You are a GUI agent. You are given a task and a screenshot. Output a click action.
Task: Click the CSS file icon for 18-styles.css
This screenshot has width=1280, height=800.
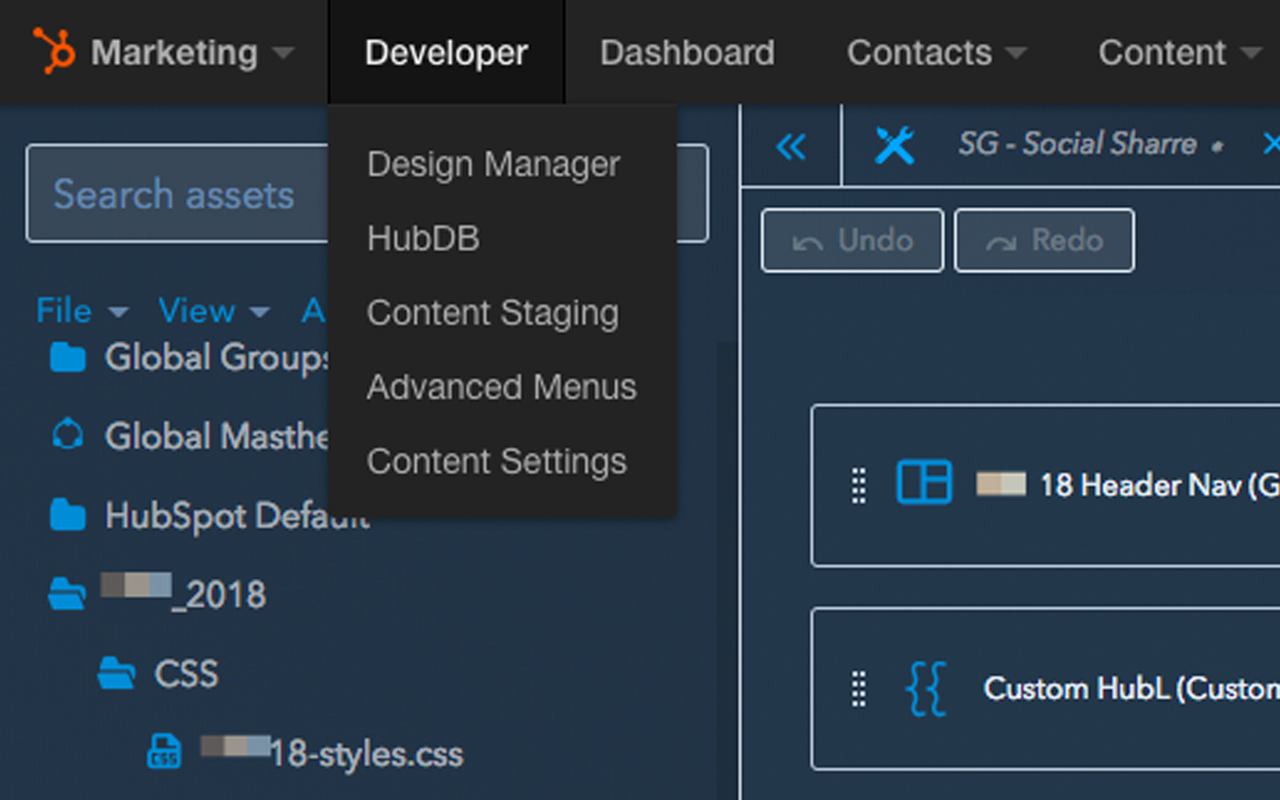(164, 752)
